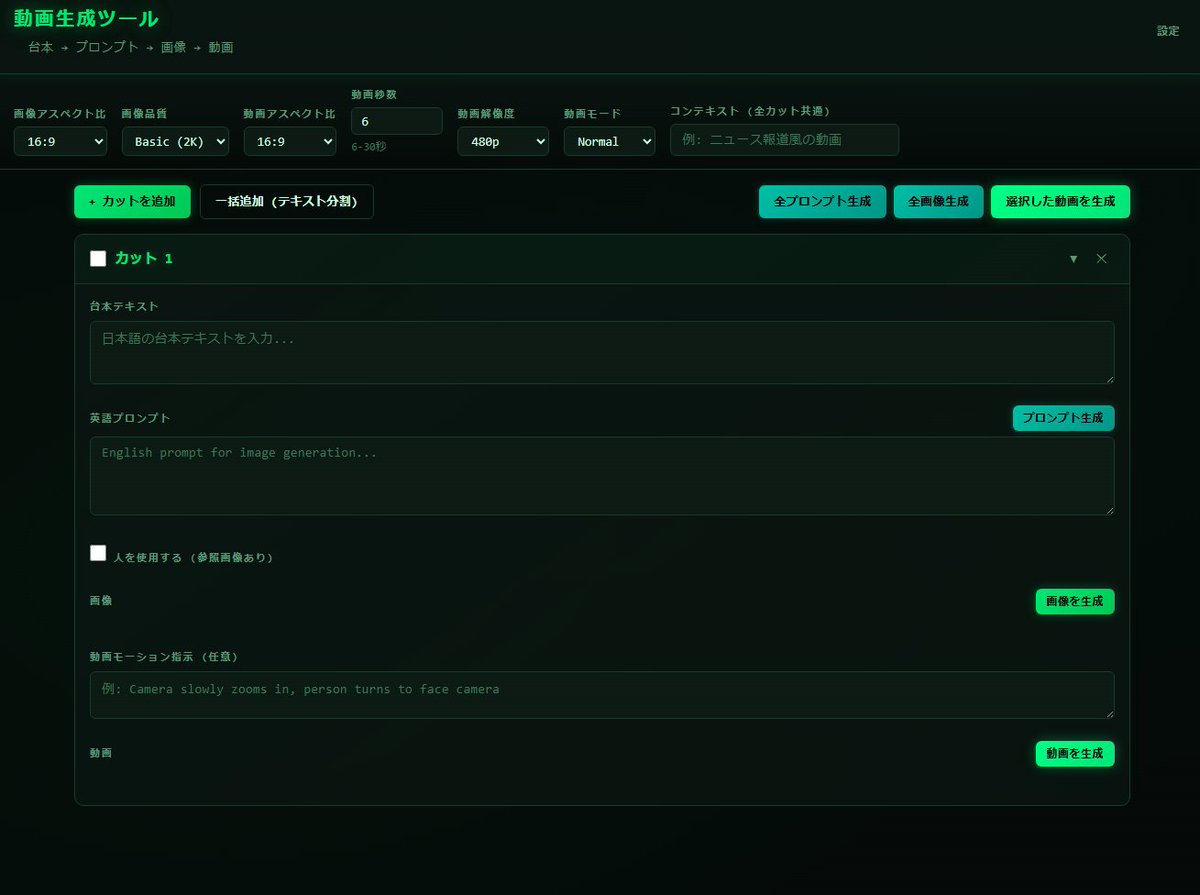The height and width of the screenshot is (895, 1200).
Task: Focus the 動画モーション指示 textarea
Action: click(x=602, y=695)
